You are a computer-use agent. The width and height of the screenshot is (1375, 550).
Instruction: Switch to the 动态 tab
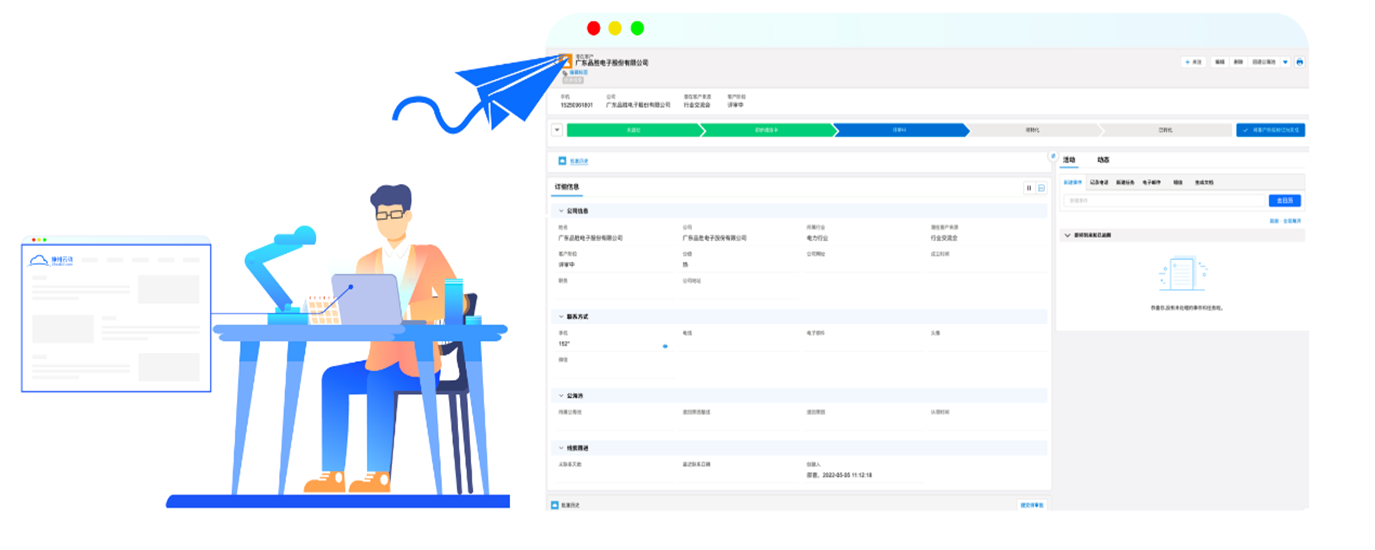pyautogui.click(x=1103, y=160)
